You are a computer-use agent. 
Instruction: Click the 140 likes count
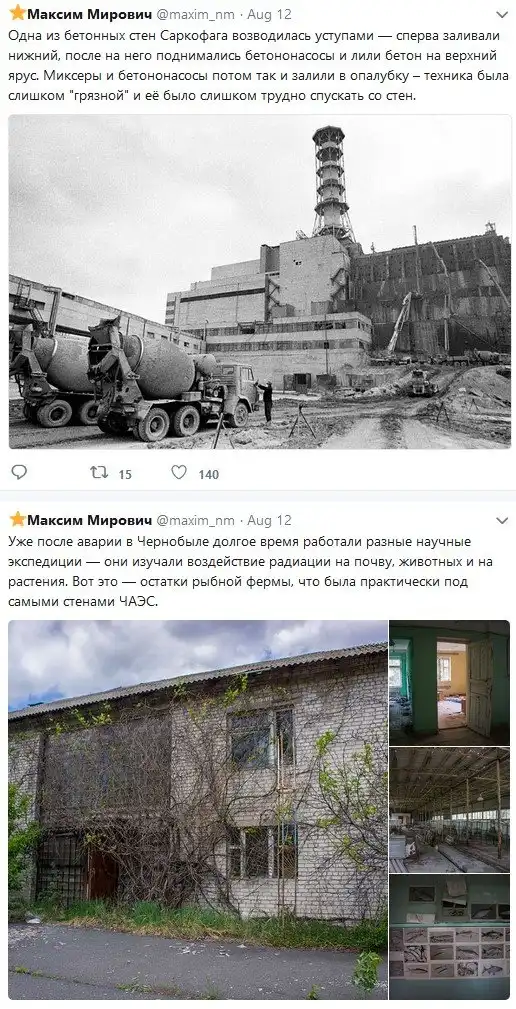tap(208, 474)
